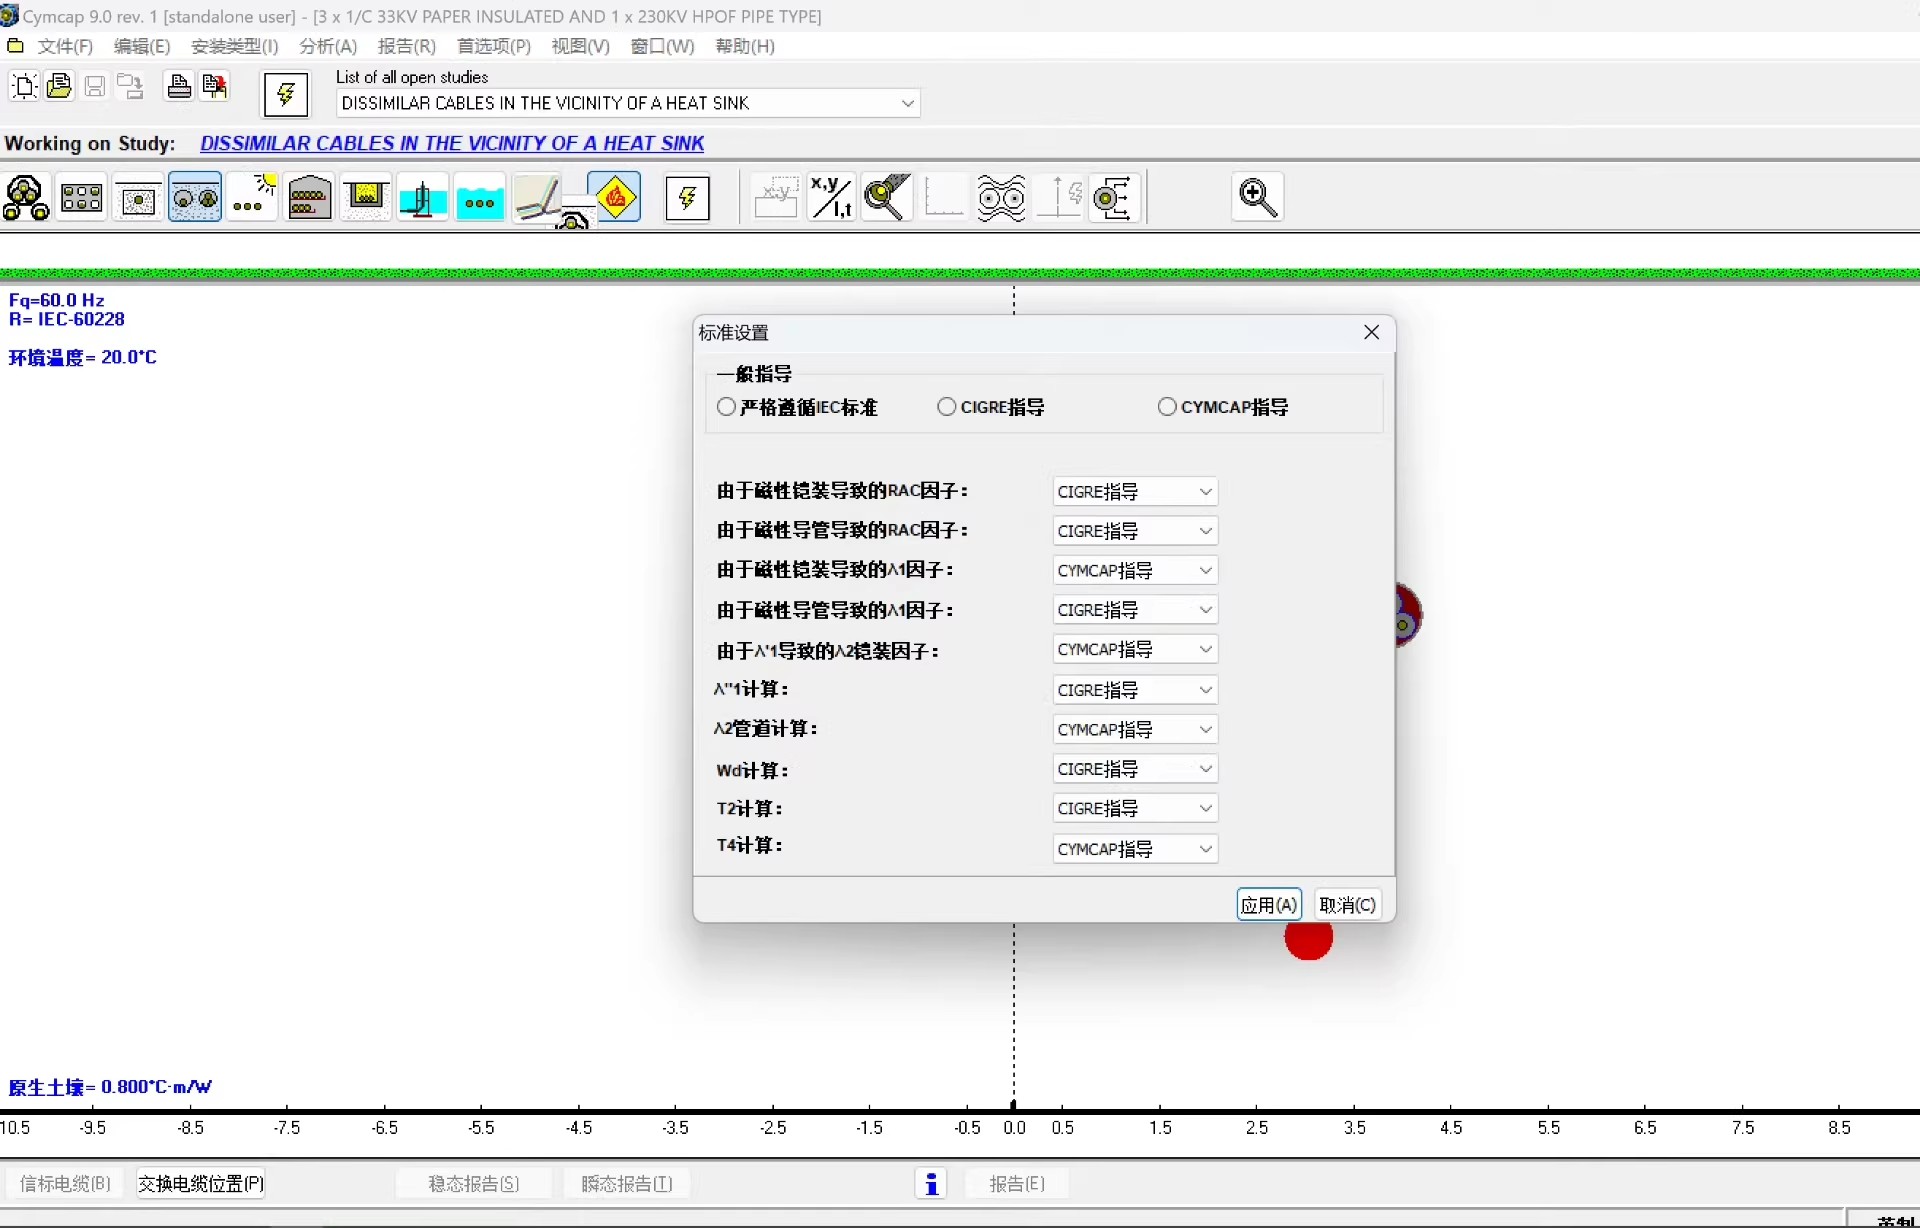This screenshot has width=1920, height=1228.
Task: Click the 取消(C) cancel button
Action: [x=1348, y=905]
